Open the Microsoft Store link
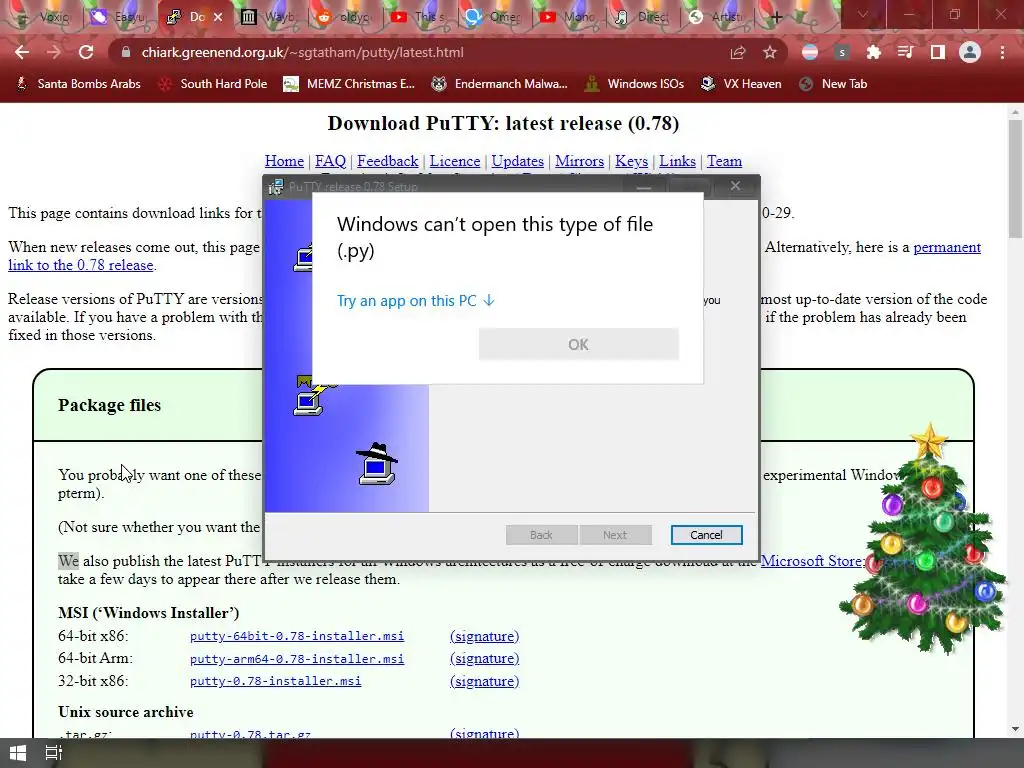This screenshot has width=1024, height=768. tap(810, 560)
